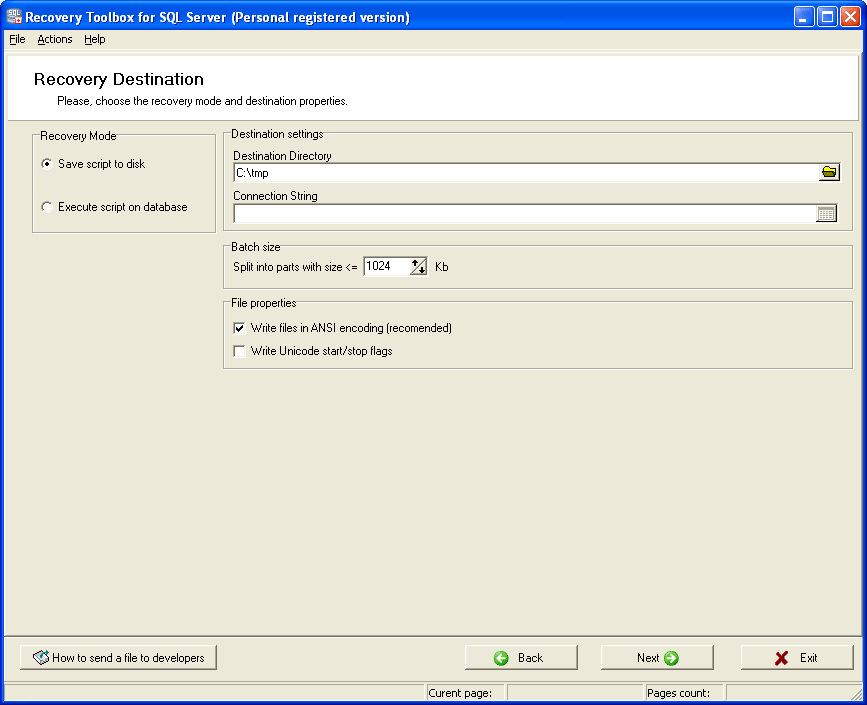Open the File menu
This screenshot has width=867, height=705.
click(x=17, y=39)
